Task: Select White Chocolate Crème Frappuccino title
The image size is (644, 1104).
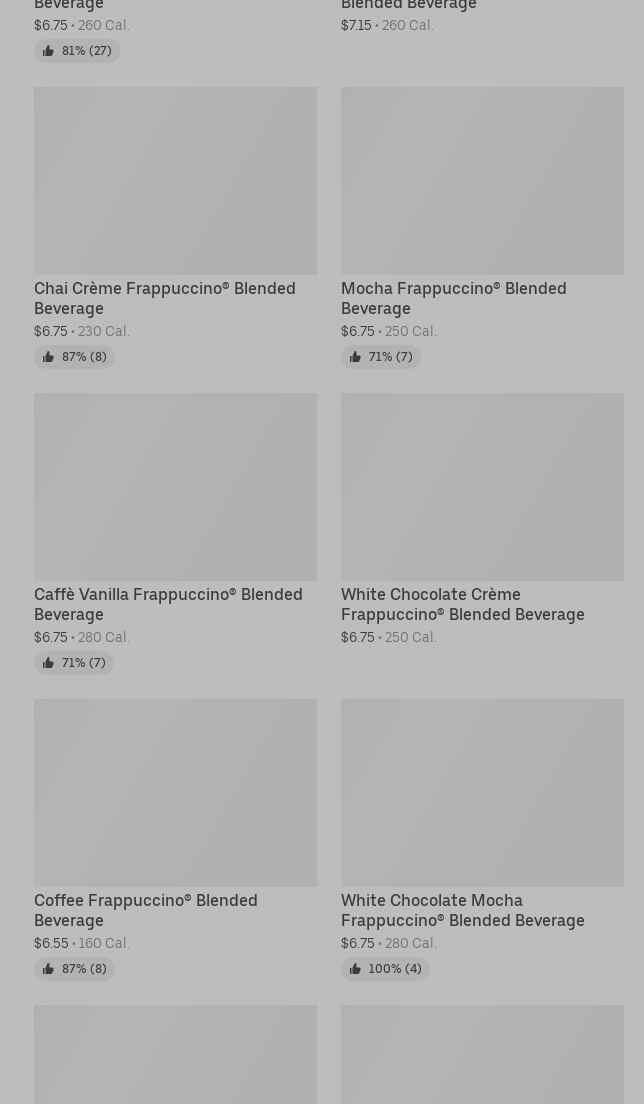Action: tap(463, 604)
